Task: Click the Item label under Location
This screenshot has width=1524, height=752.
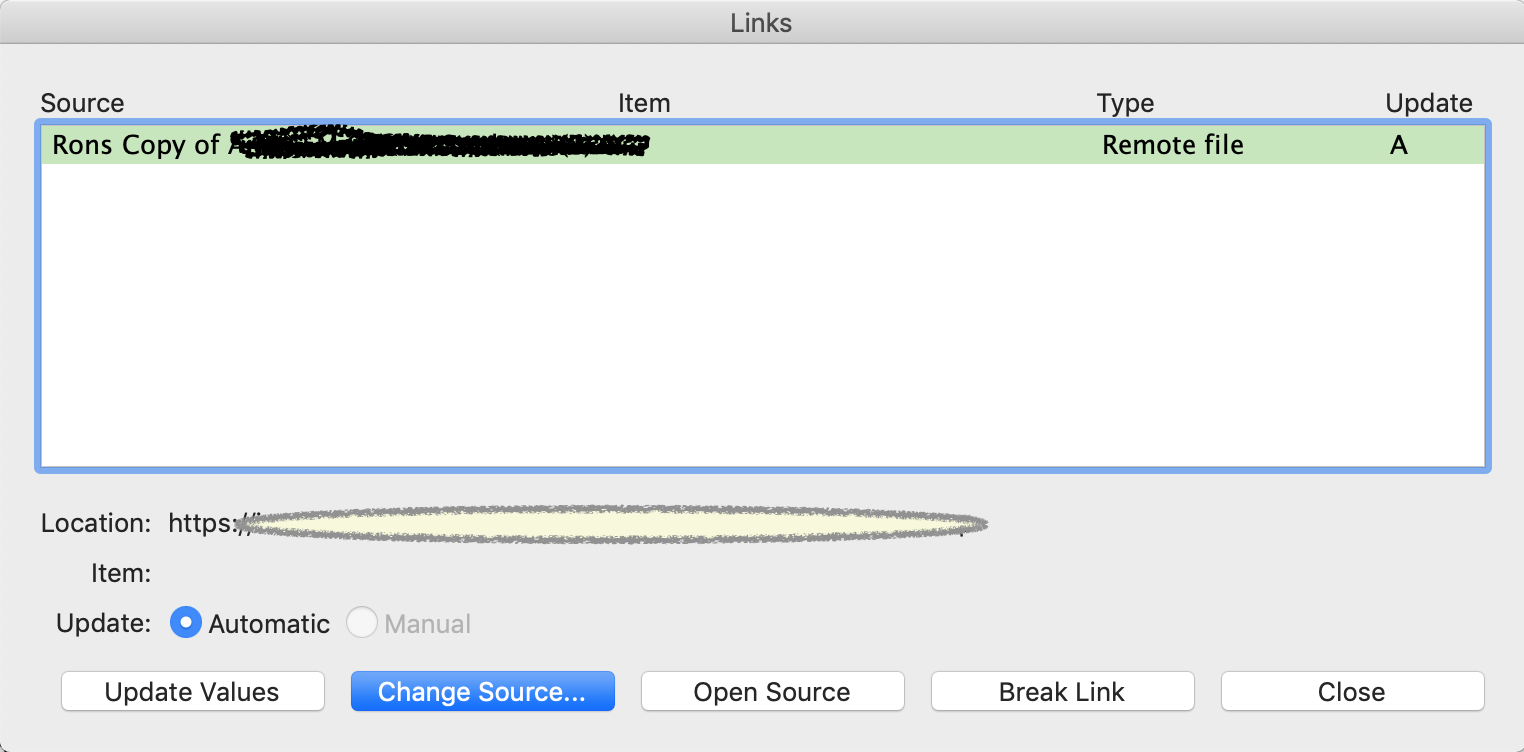Action: 120,573
